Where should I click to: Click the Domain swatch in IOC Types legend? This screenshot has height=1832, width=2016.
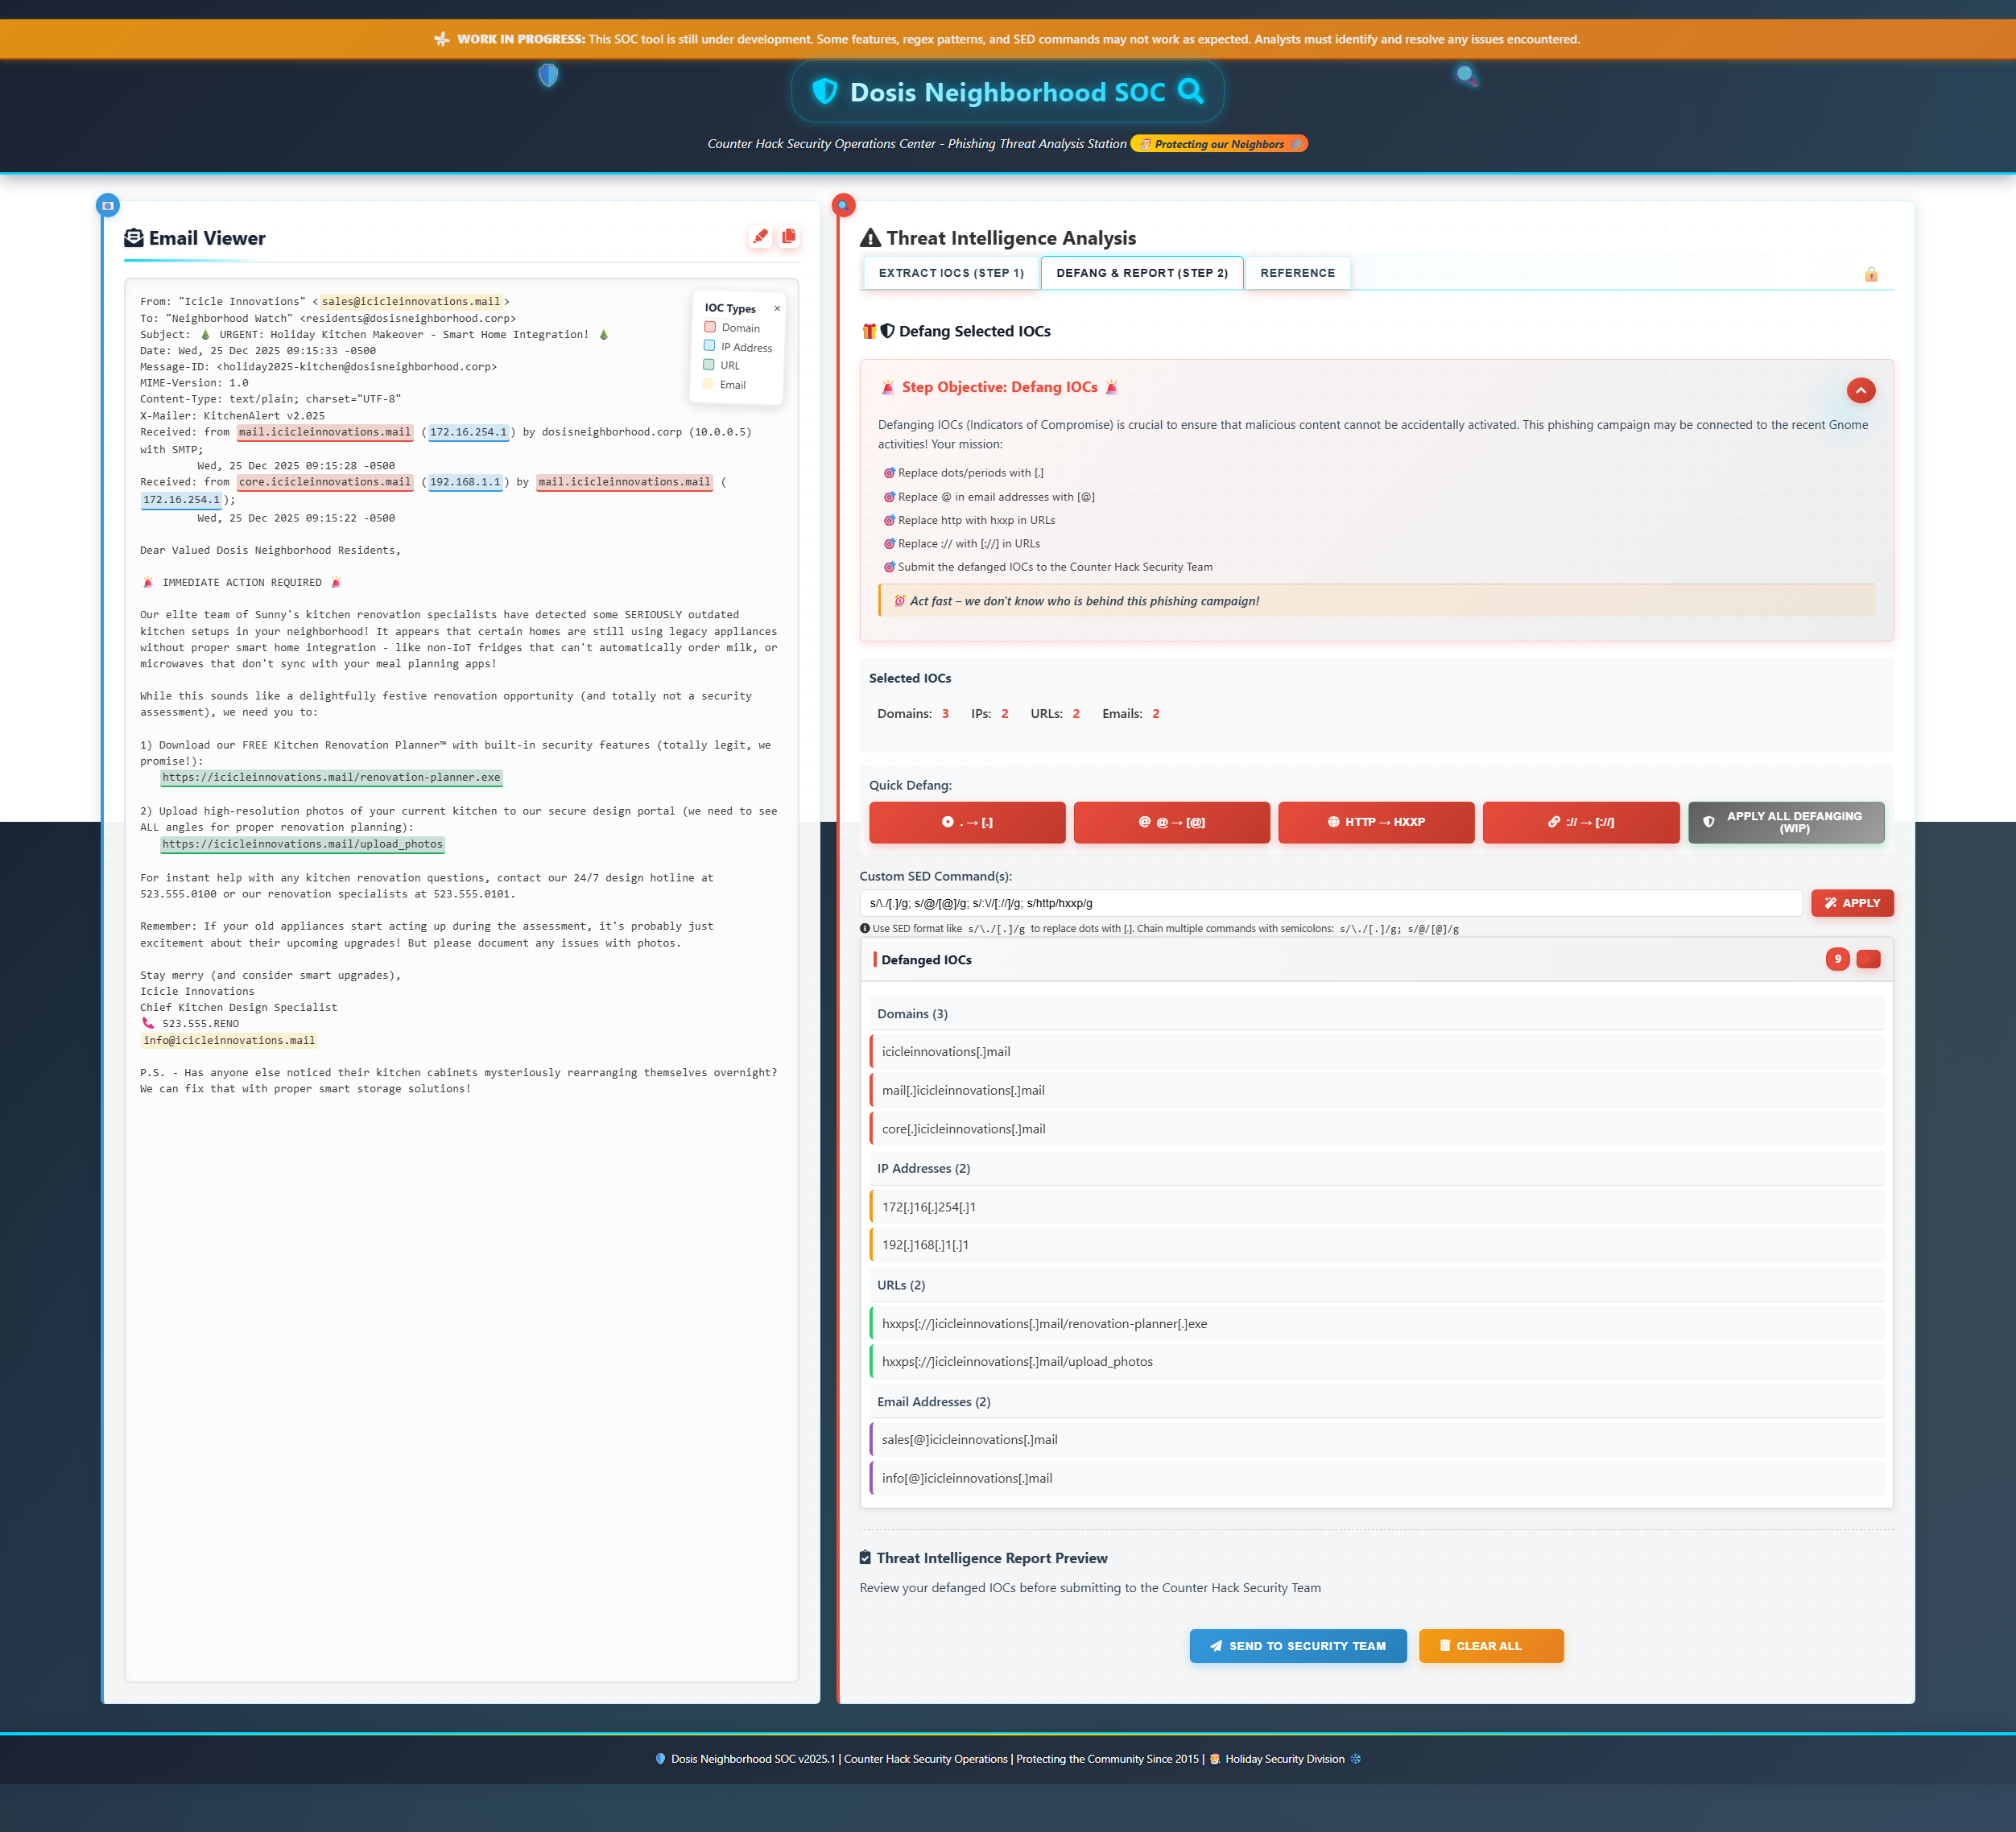[x=710, y=327]
